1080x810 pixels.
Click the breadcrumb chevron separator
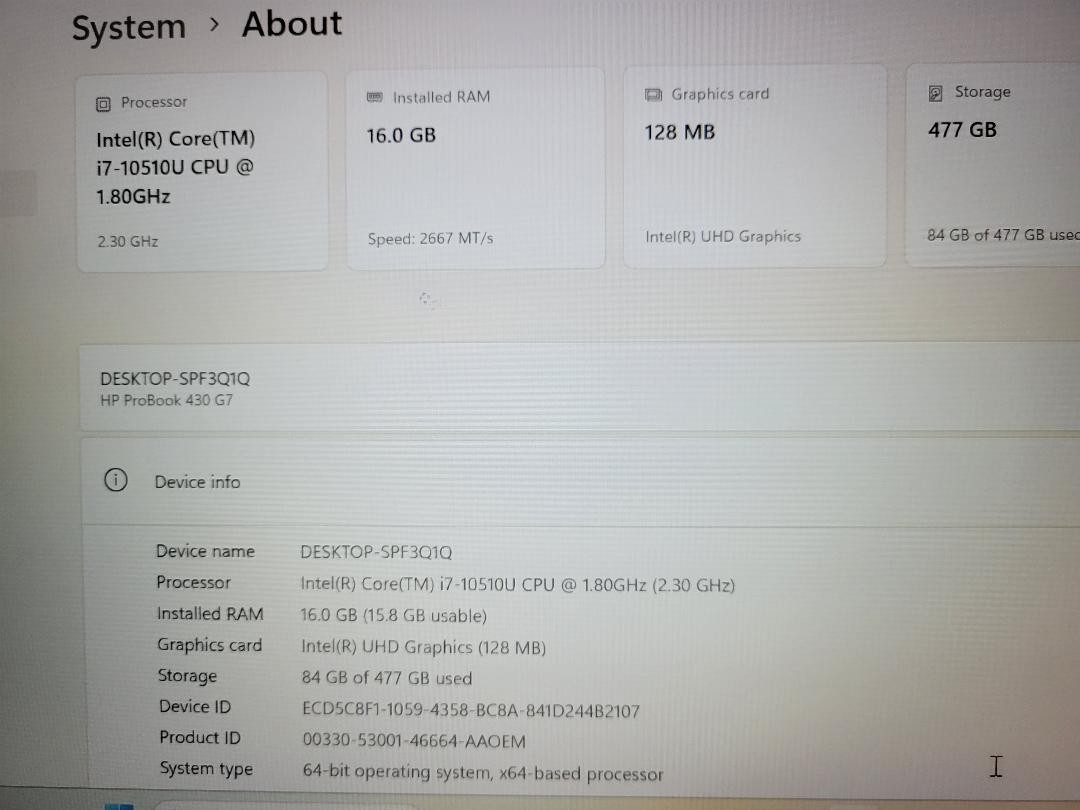tap(214, 25)
